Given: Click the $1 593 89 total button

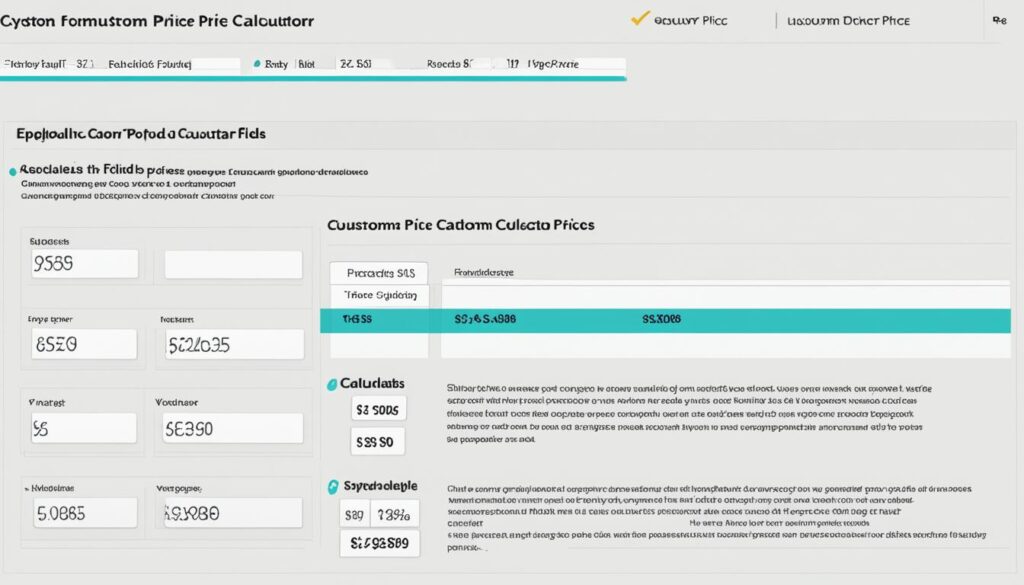Looking at the screenshot, I should 378,543.
